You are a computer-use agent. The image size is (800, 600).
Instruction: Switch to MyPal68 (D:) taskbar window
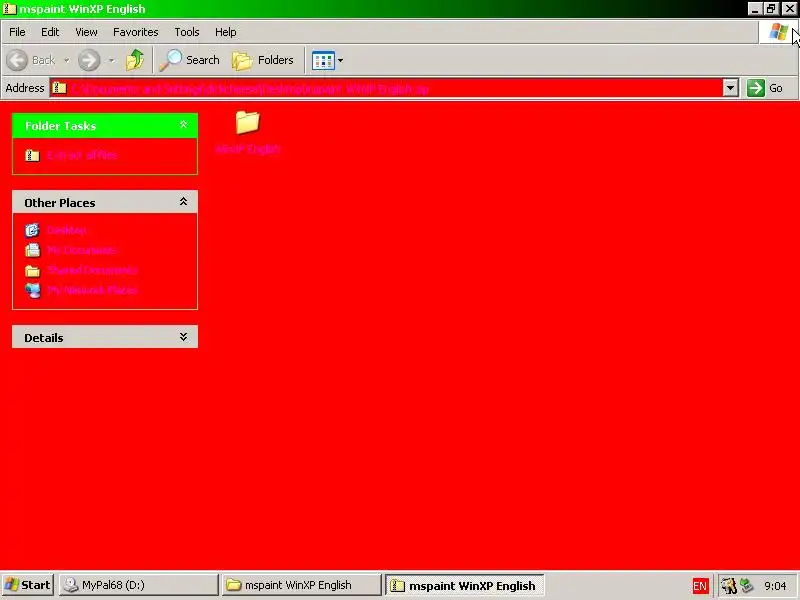(x=139, y=585)
